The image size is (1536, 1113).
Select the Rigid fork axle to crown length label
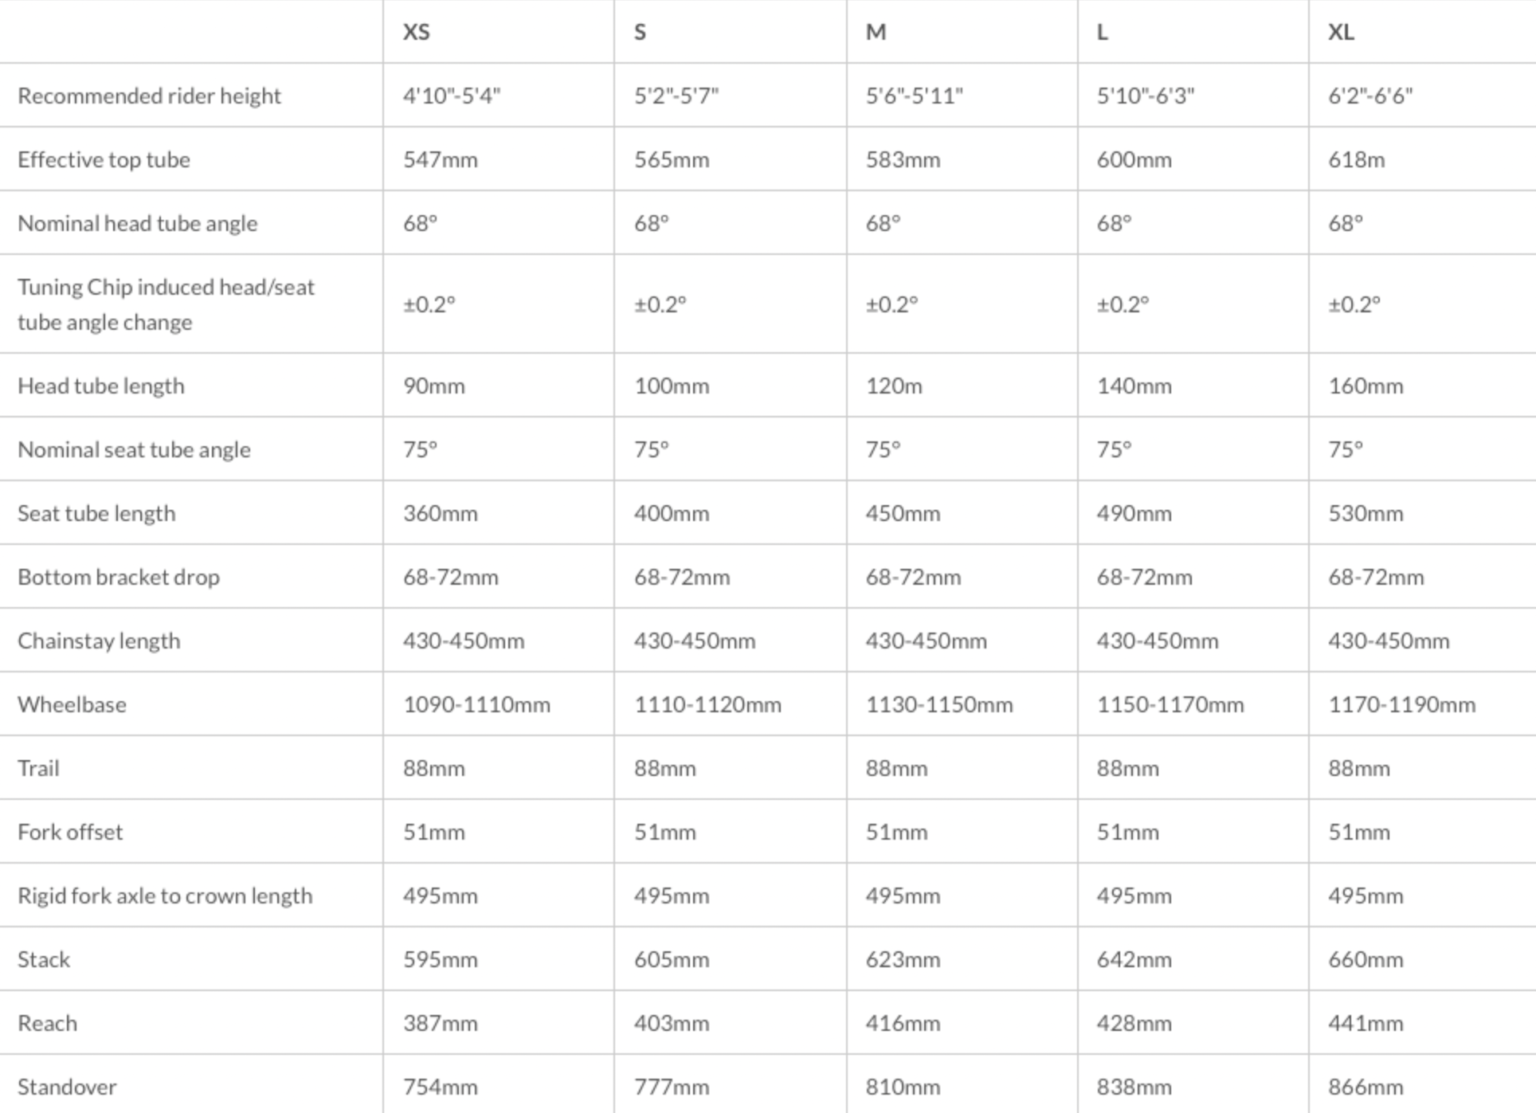[165, 896]
